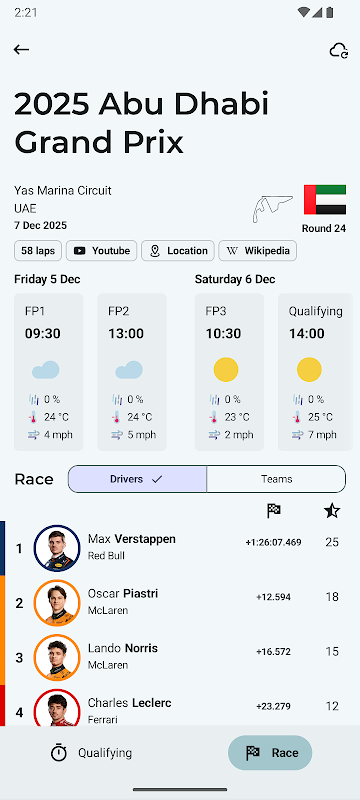This screenshot has height=800, width=360.
Task: Select the Drivers segment toggle
Action: (137, 479)
